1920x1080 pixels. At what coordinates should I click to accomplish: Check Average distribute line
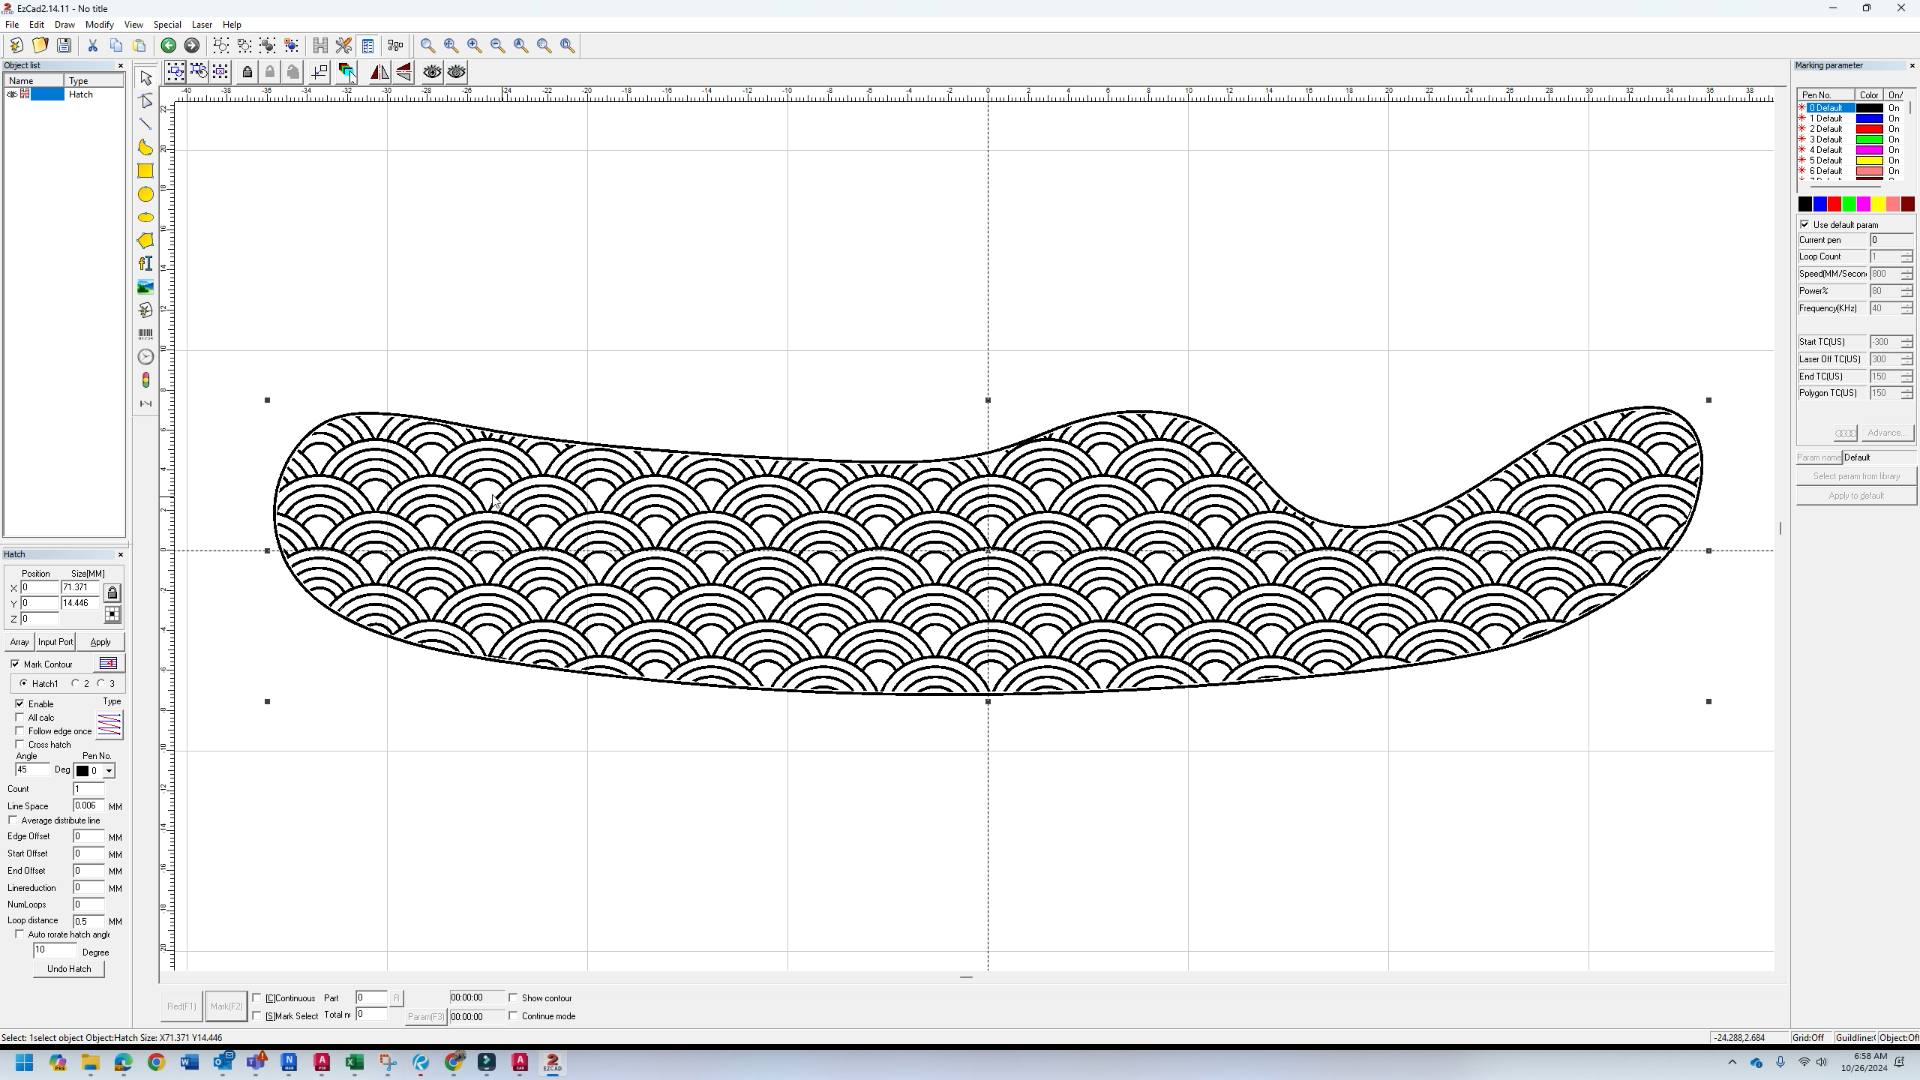click(x=13, y=820)
